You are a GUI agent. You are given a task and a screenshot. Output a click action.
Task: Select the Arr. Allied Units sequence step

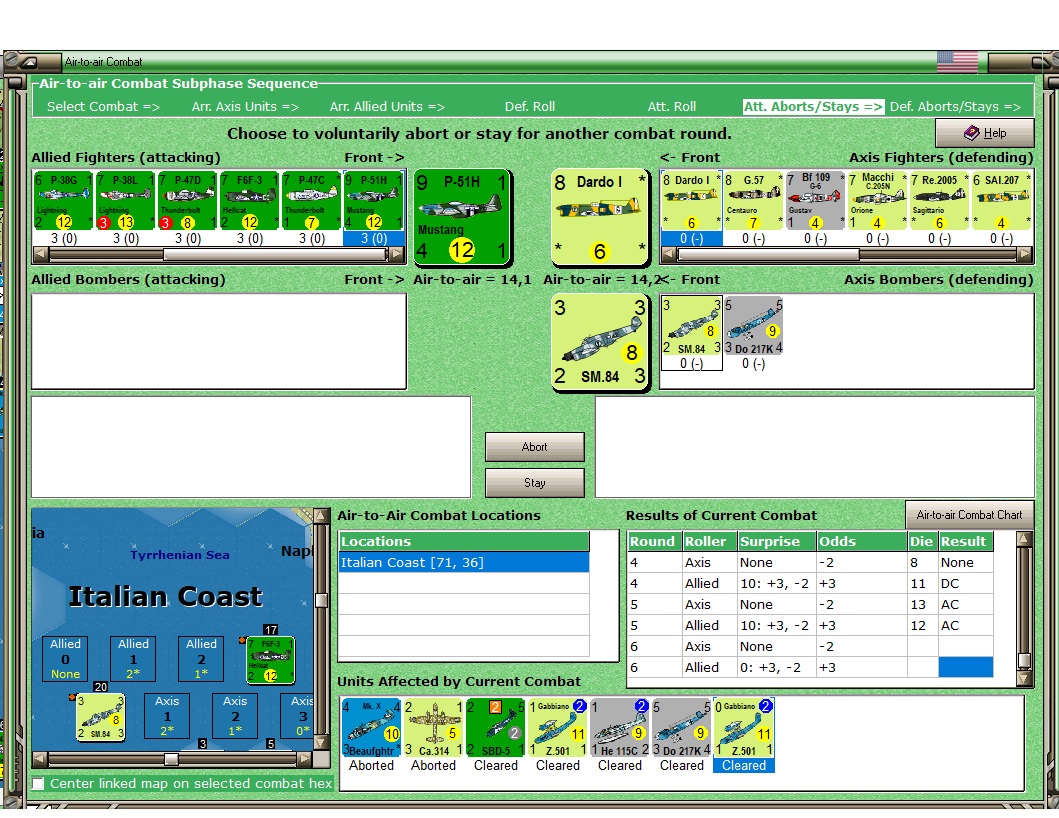(x=387, y=107)
